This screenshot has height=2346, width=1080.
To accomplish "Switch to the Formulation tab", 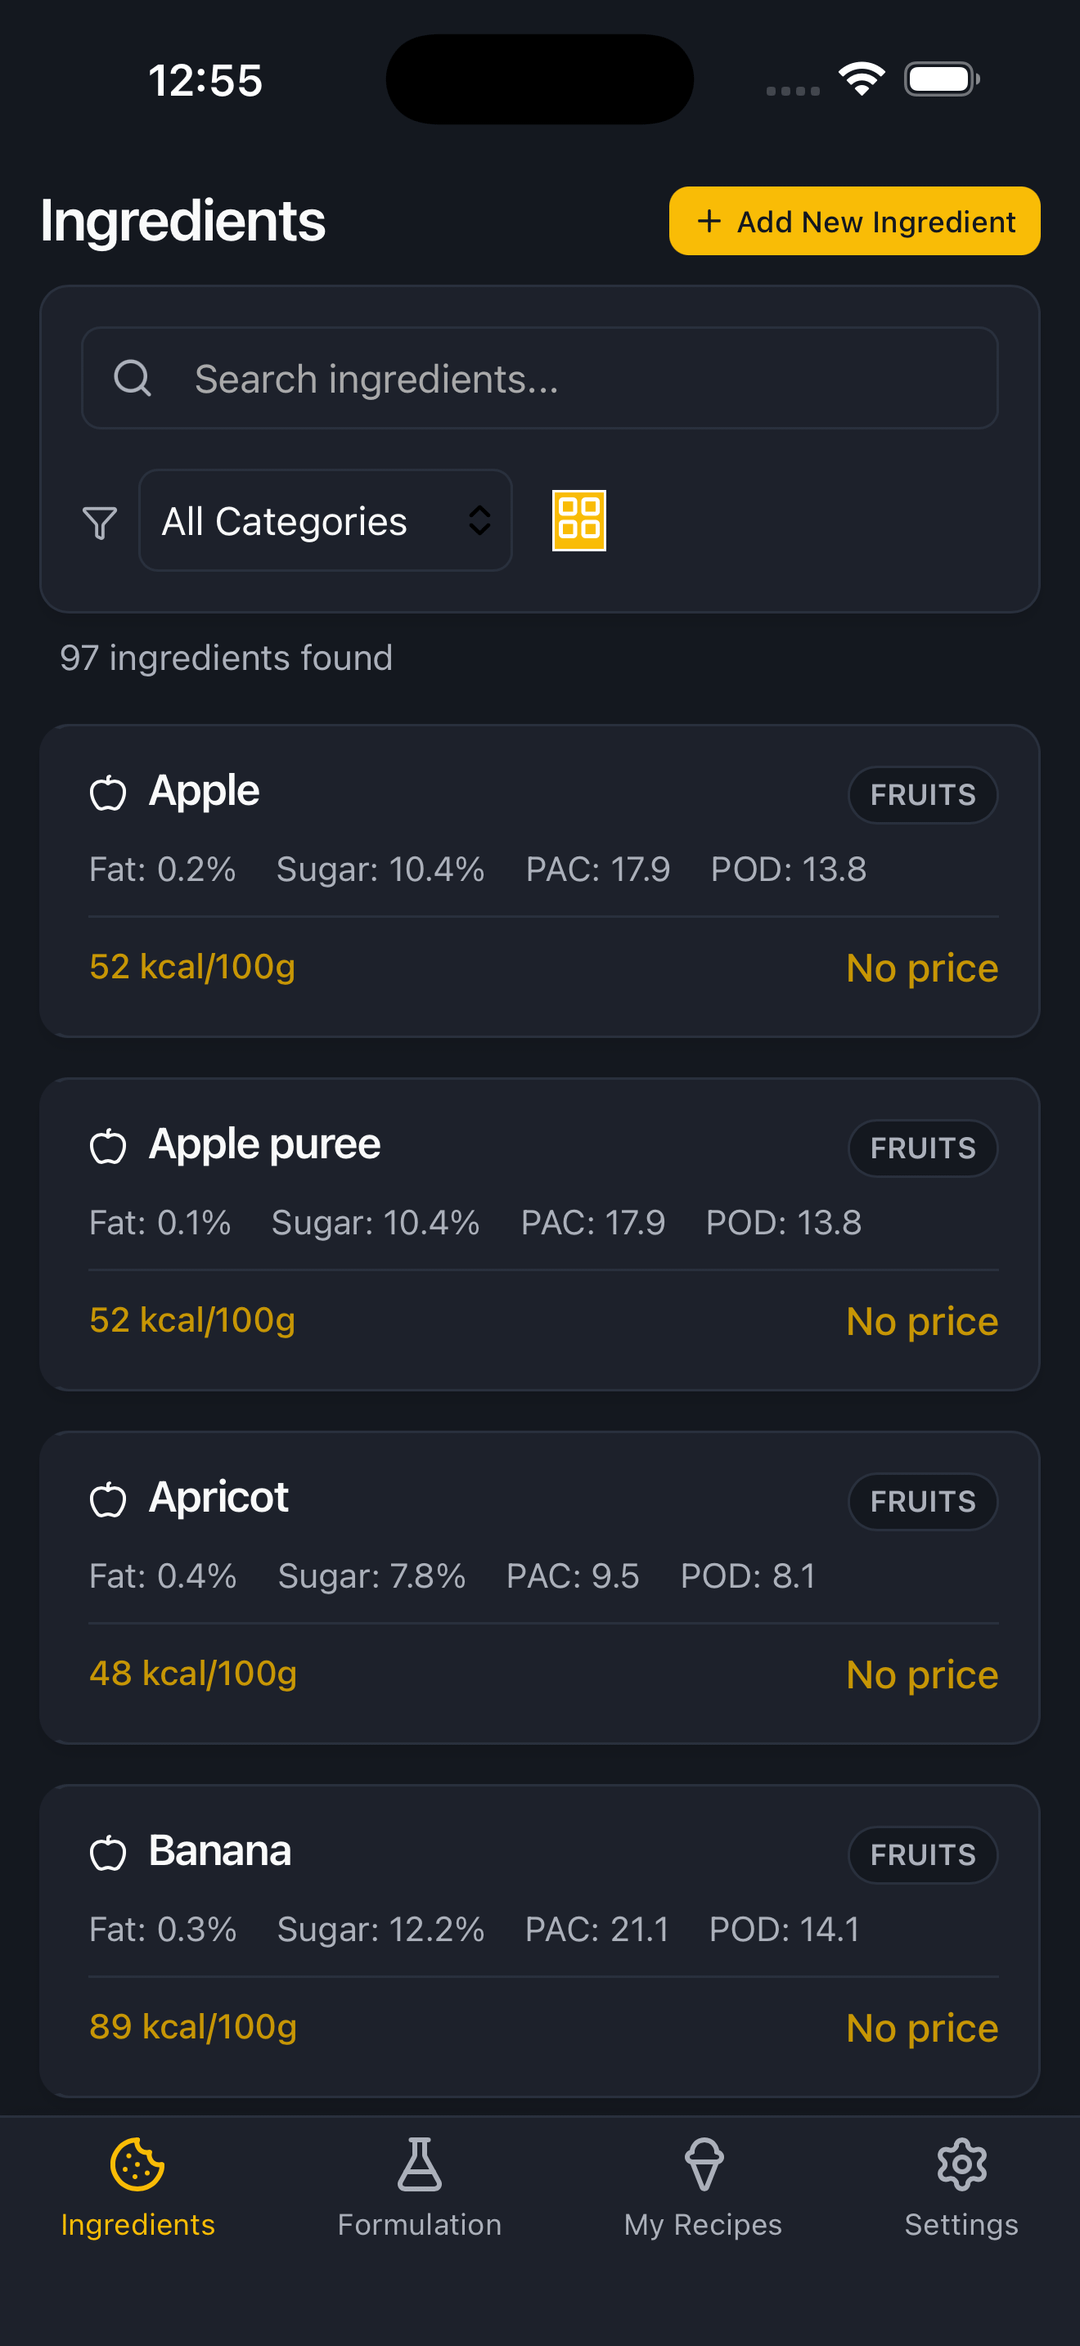I will pos(419,2187).
